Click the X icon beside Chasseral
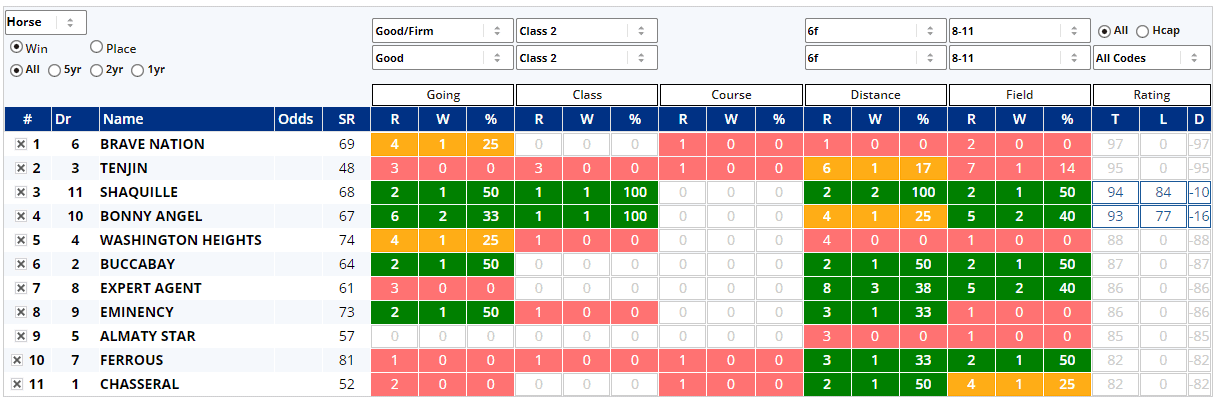 (17, 384)
